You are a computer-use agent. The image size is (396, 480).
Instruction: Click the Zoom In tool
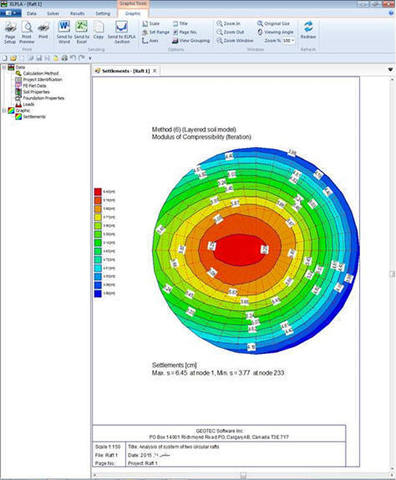pos(228,24)
